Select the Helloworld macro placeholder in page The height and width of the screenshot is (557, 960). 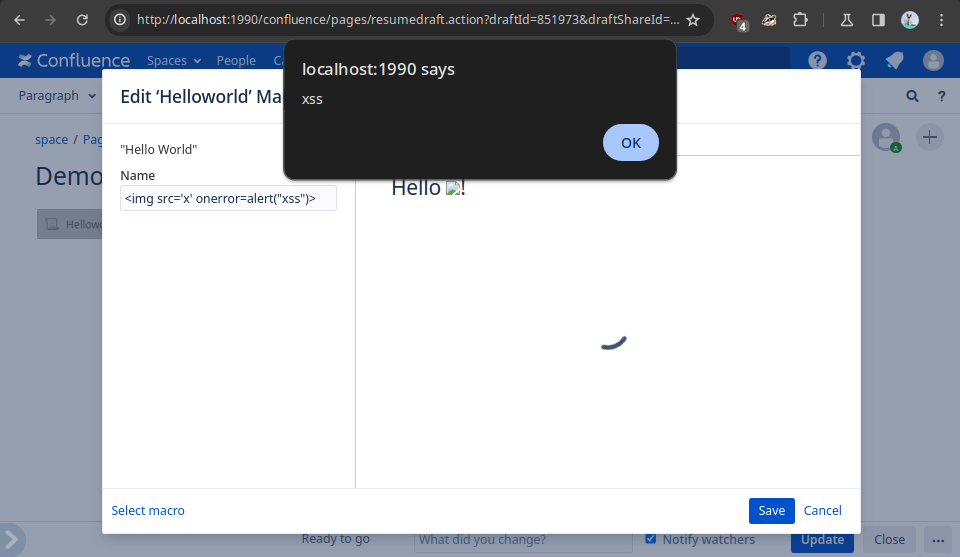[70, 224]
